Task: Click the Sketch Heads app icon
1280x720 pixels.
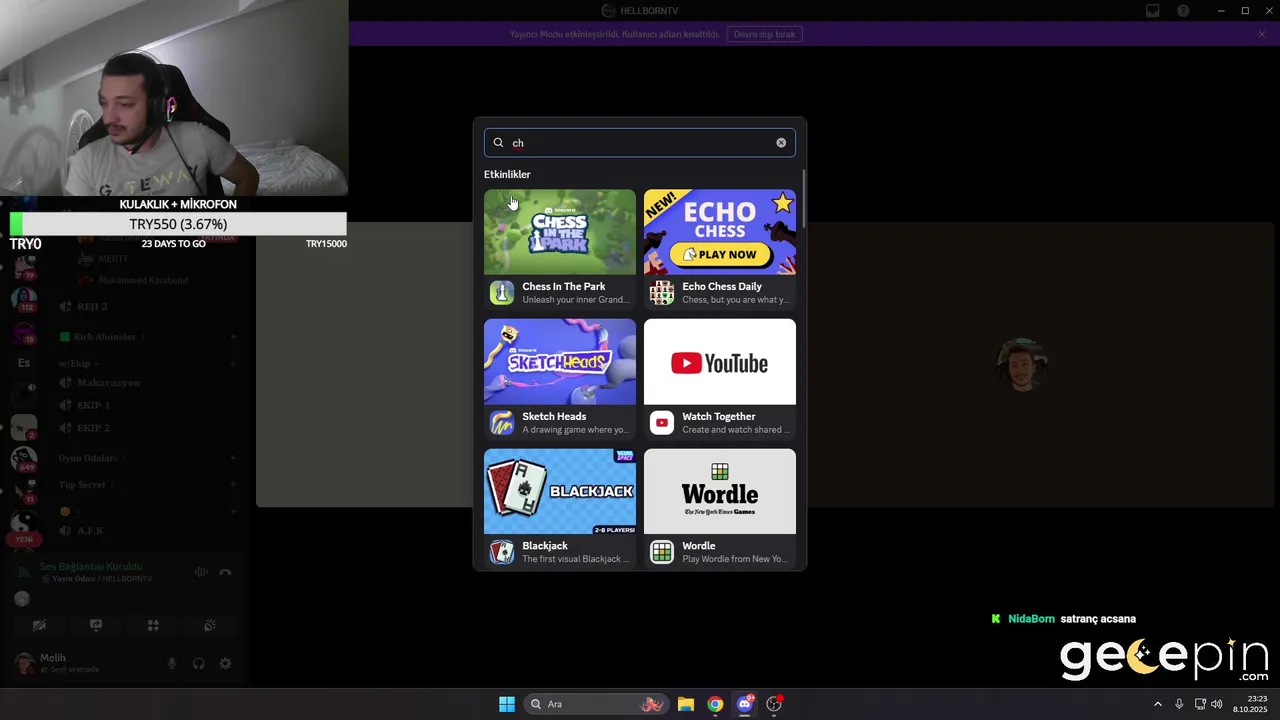Action: [502, 423]
